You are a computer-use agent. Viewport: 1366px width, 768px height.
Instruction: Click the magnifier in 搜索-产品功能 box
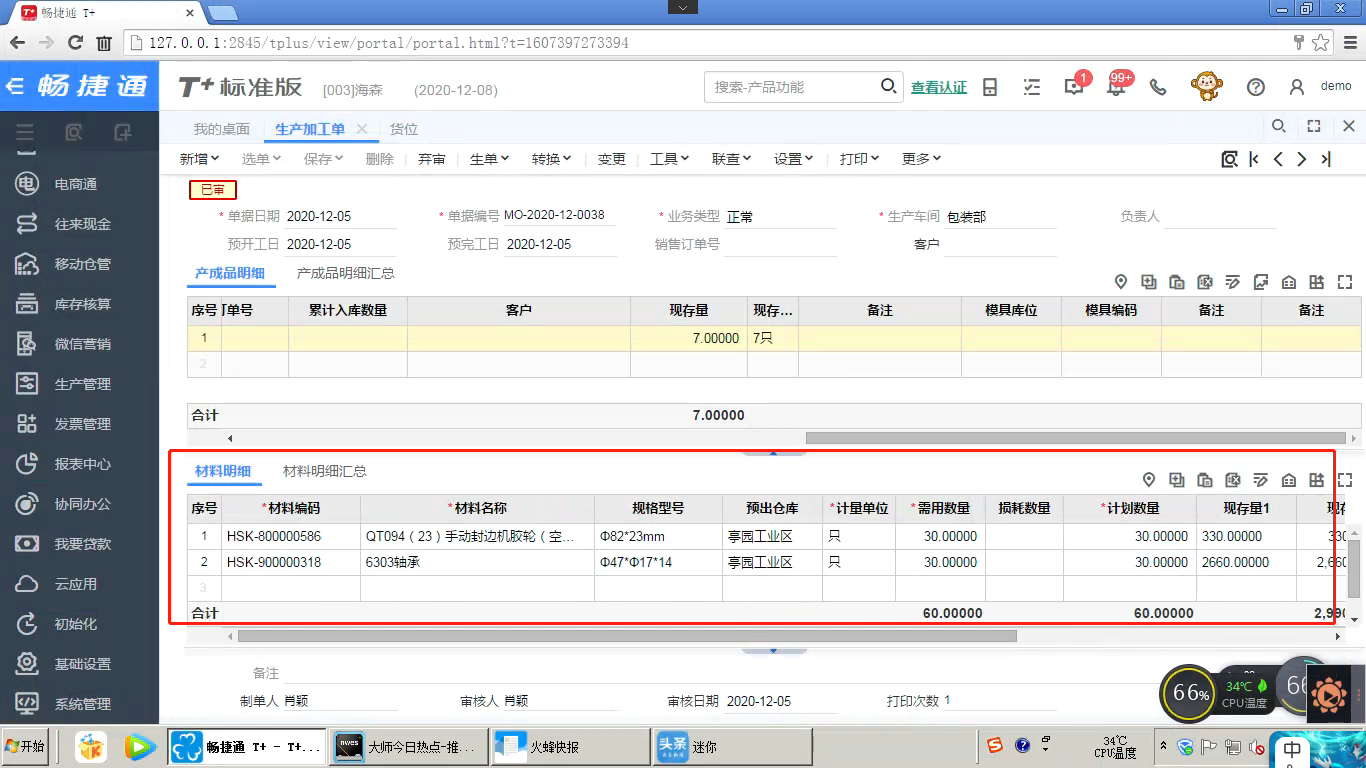[888, 87]
